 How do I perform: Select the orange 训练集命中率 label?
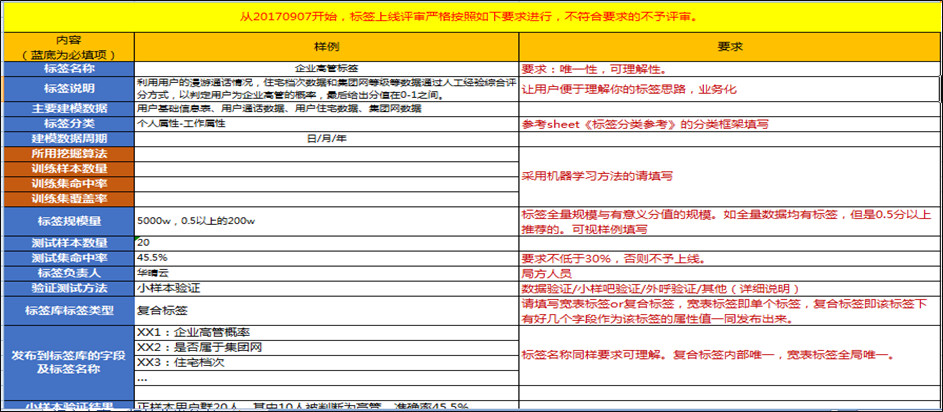click(69, 184)
